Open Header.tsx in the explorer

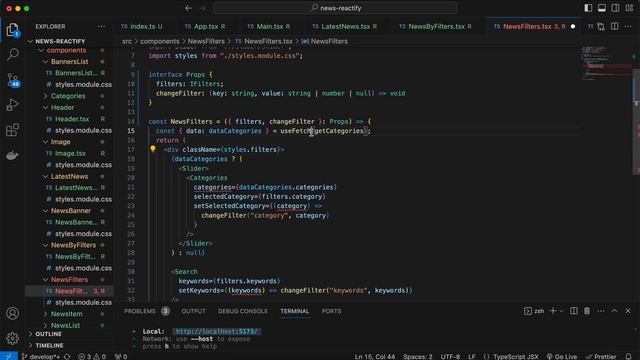click(x=69, y=119)
